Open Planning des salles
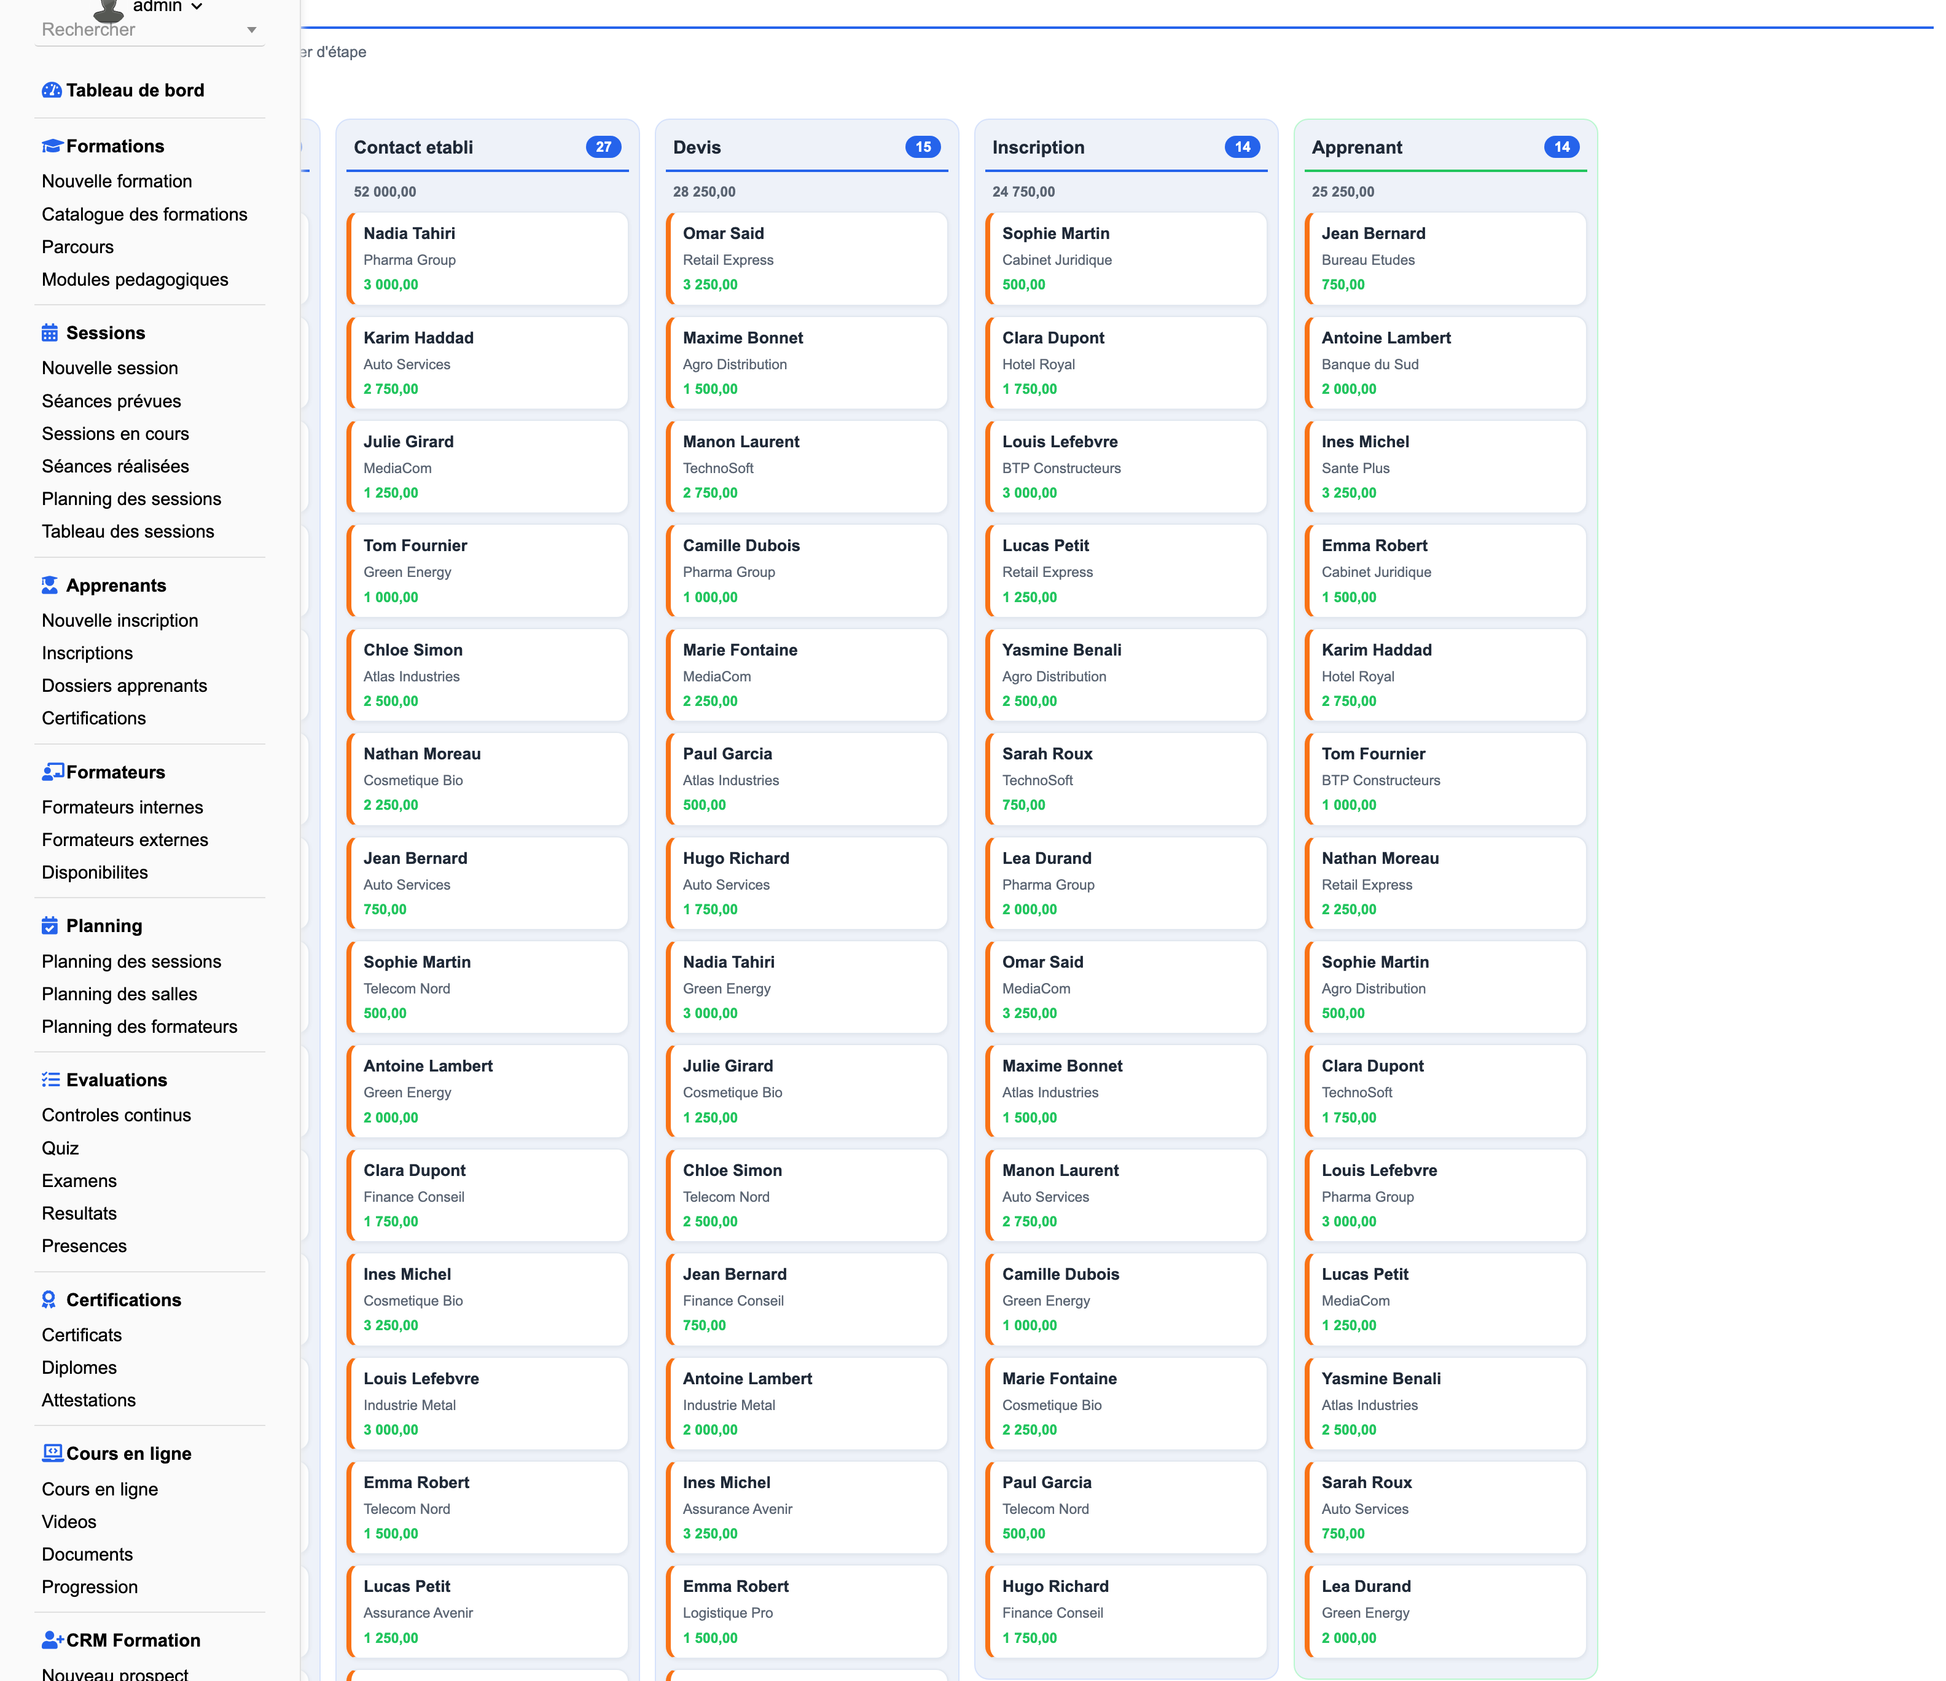This screenshot has width=1946, height=1681. [x=119, y=994]
